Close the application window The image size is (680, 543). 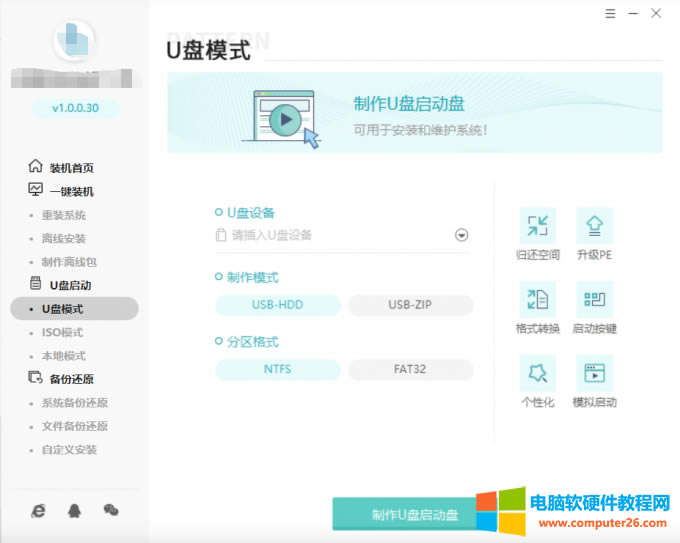pos(656,13)
